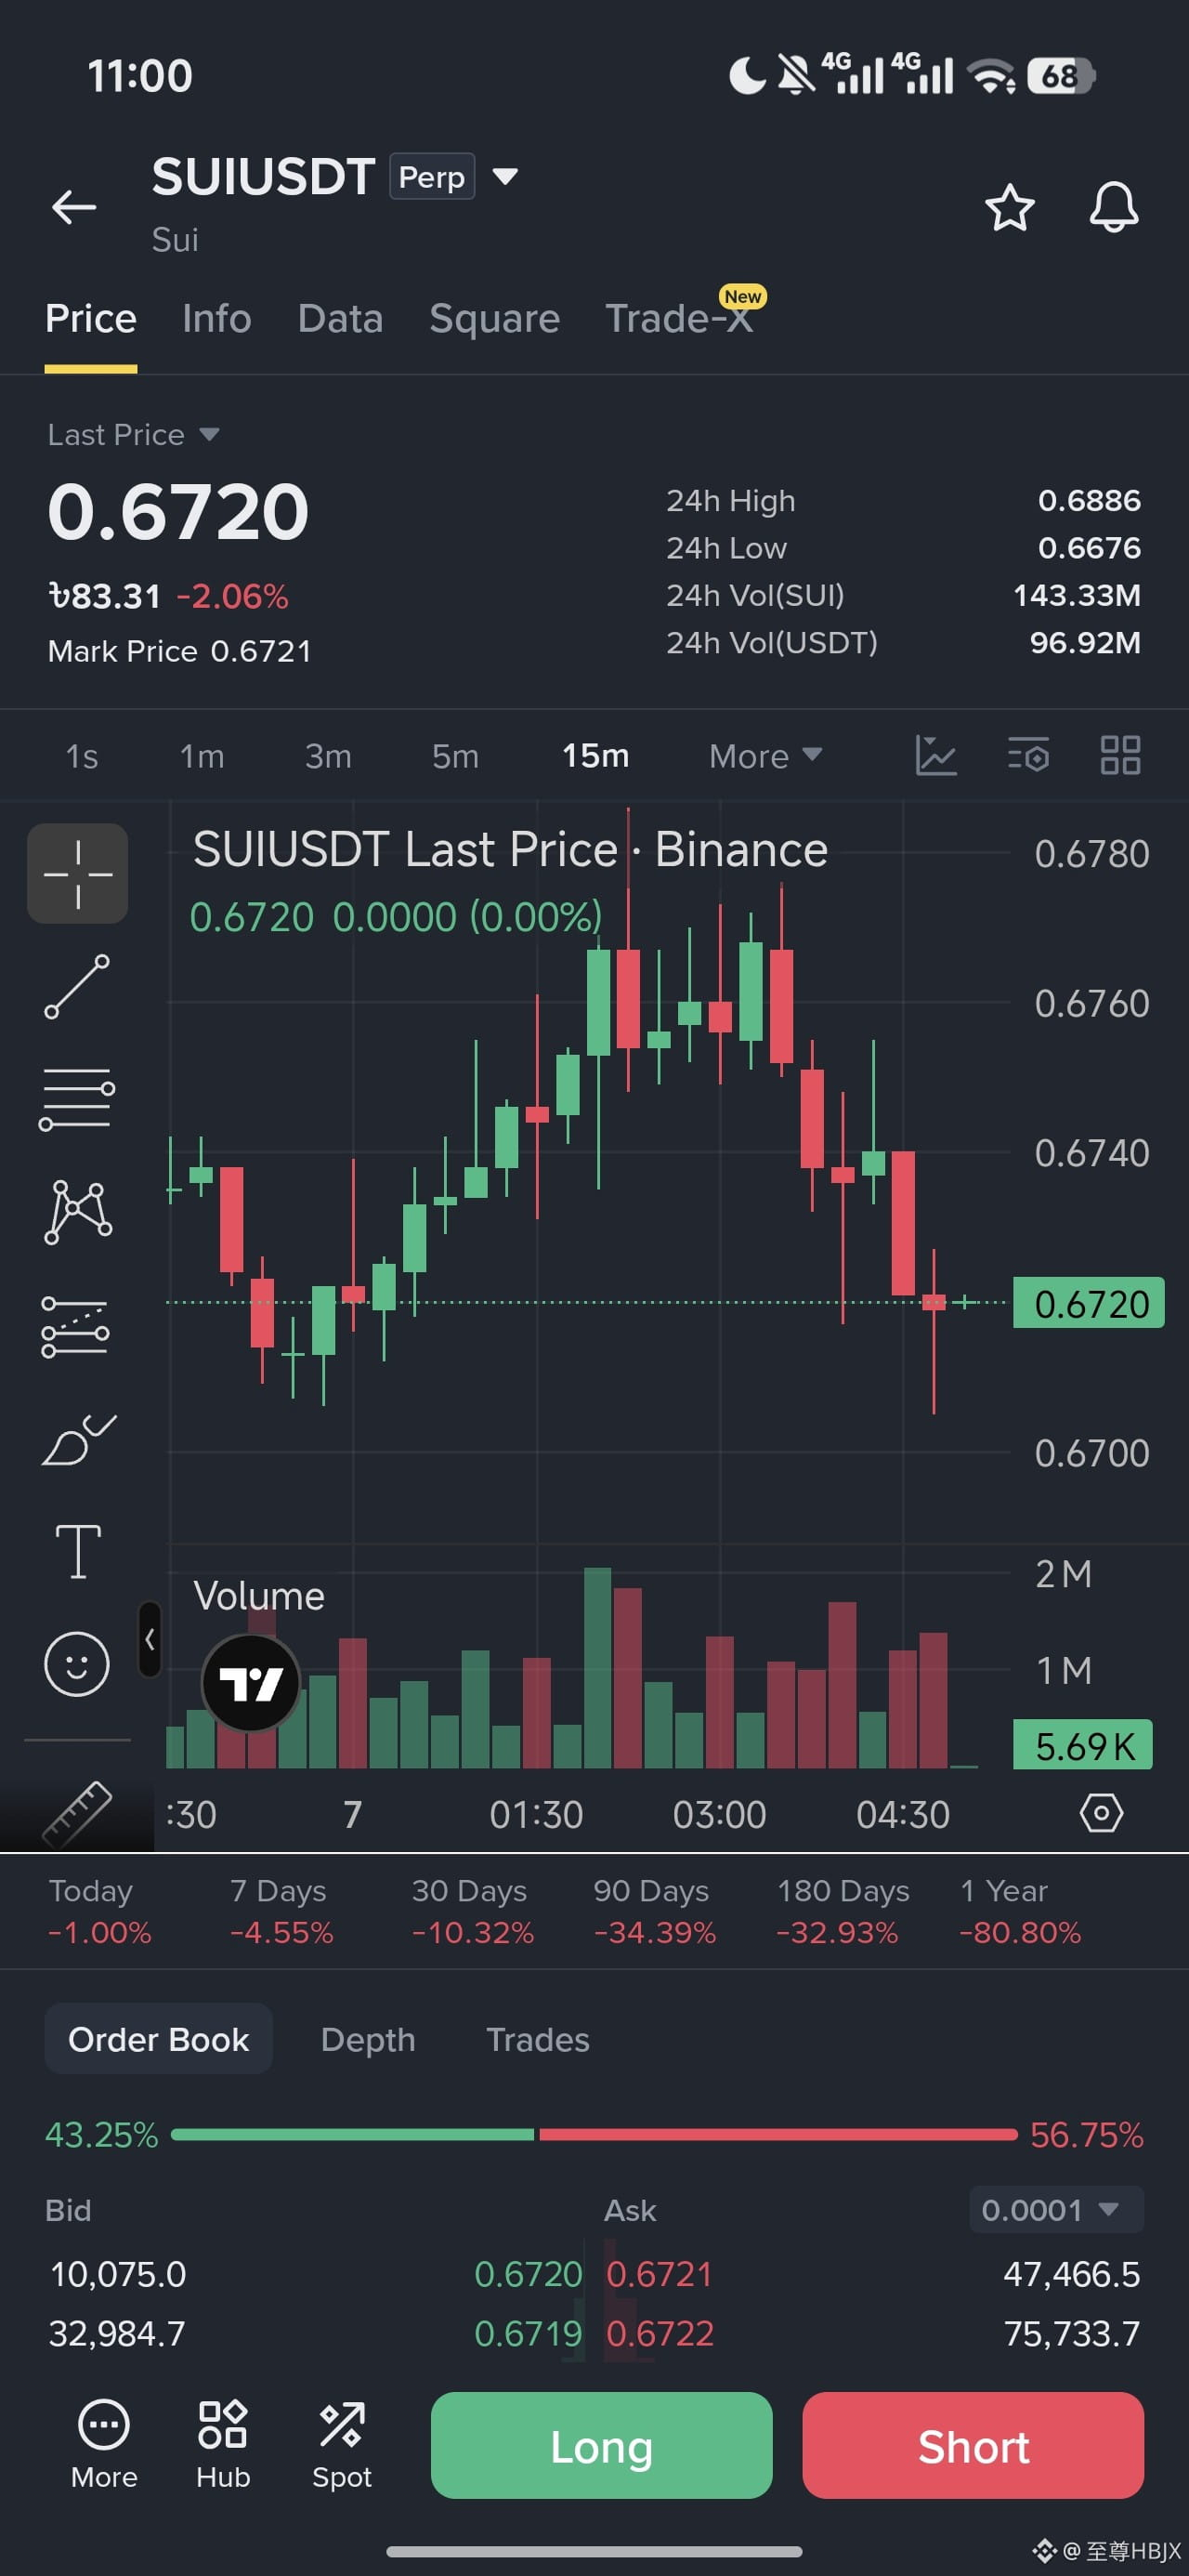Select the crosshair cursor tool
1189x2576 pixels.
(77, 873)
